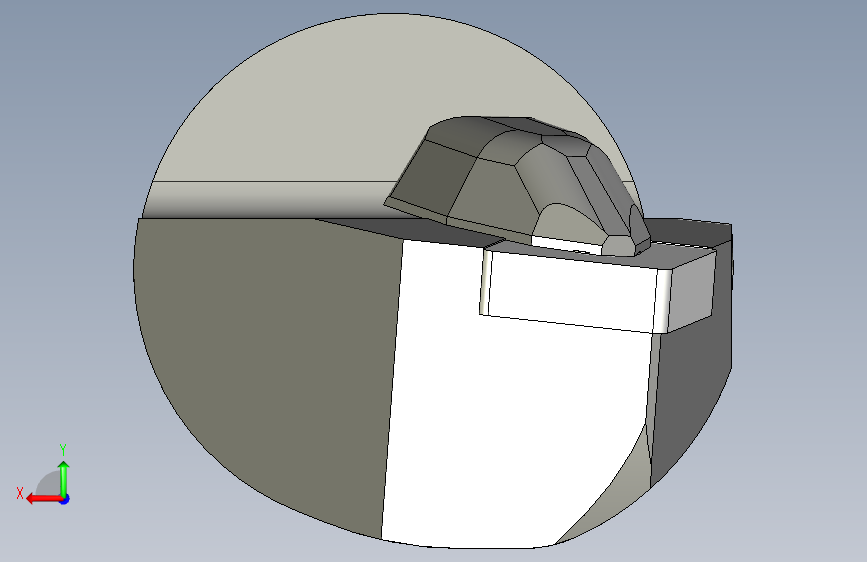Click the green Y axis arrow of the triad

(64, 478)
